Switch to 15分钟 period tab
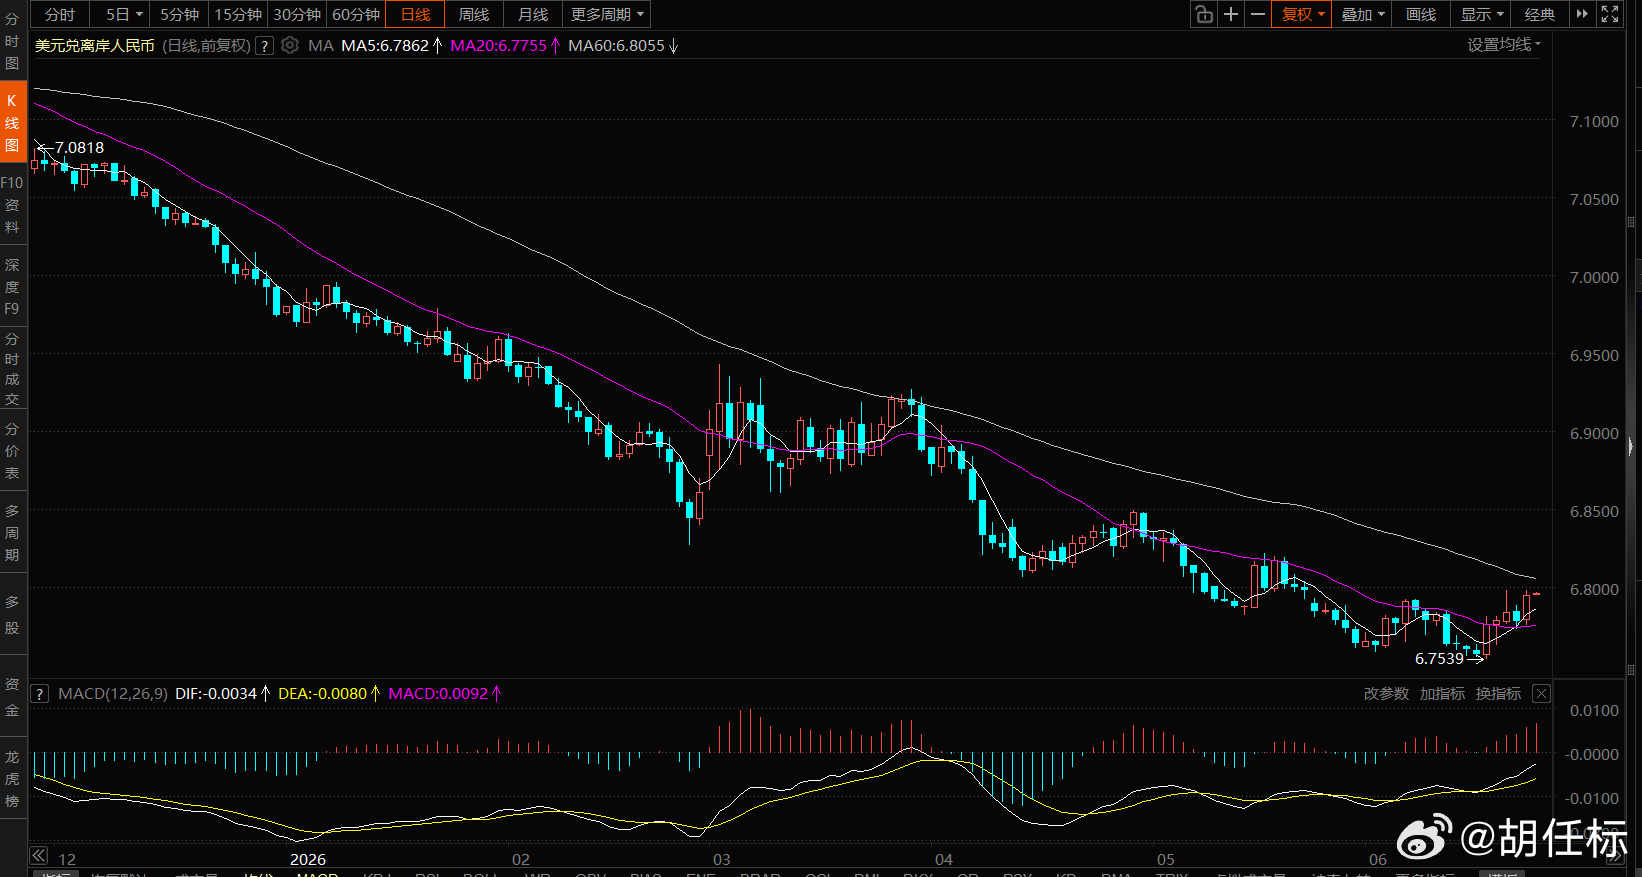Screen dimensions: 1642x877 [238, 14]
